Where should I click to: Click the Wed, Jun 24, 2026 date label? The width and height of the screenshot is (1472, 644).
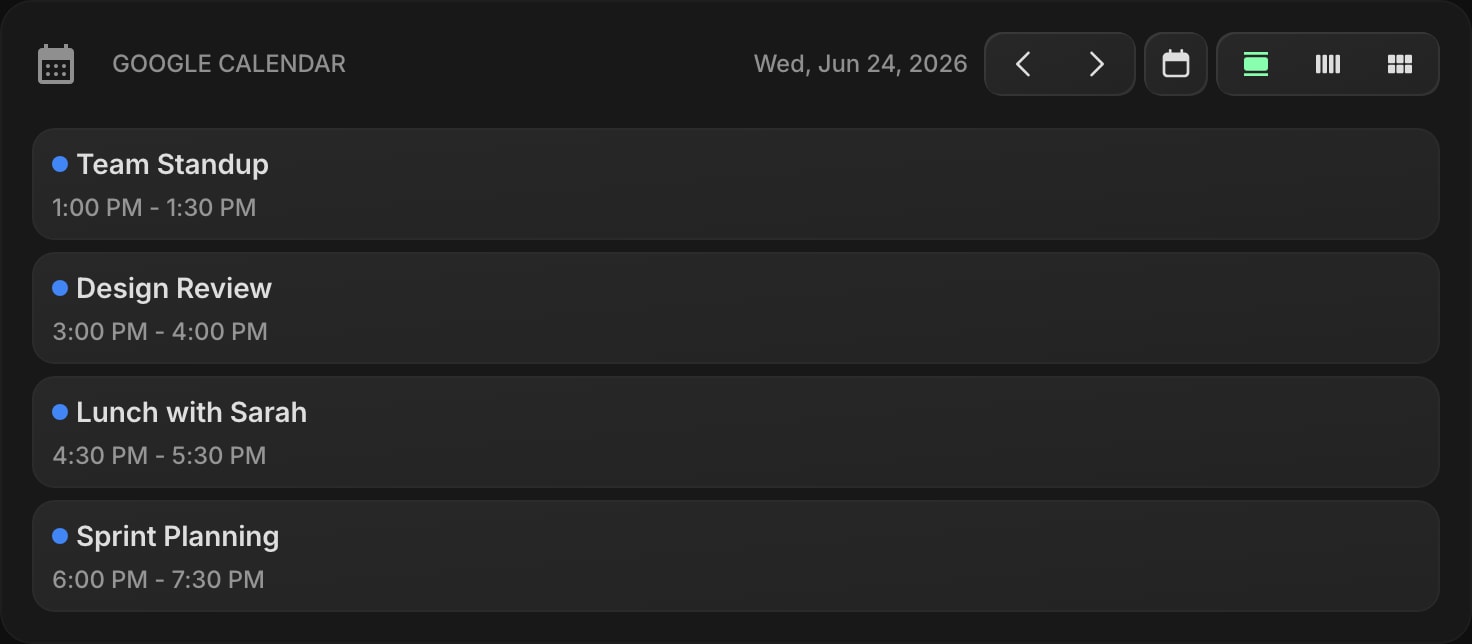click(860, 64)
